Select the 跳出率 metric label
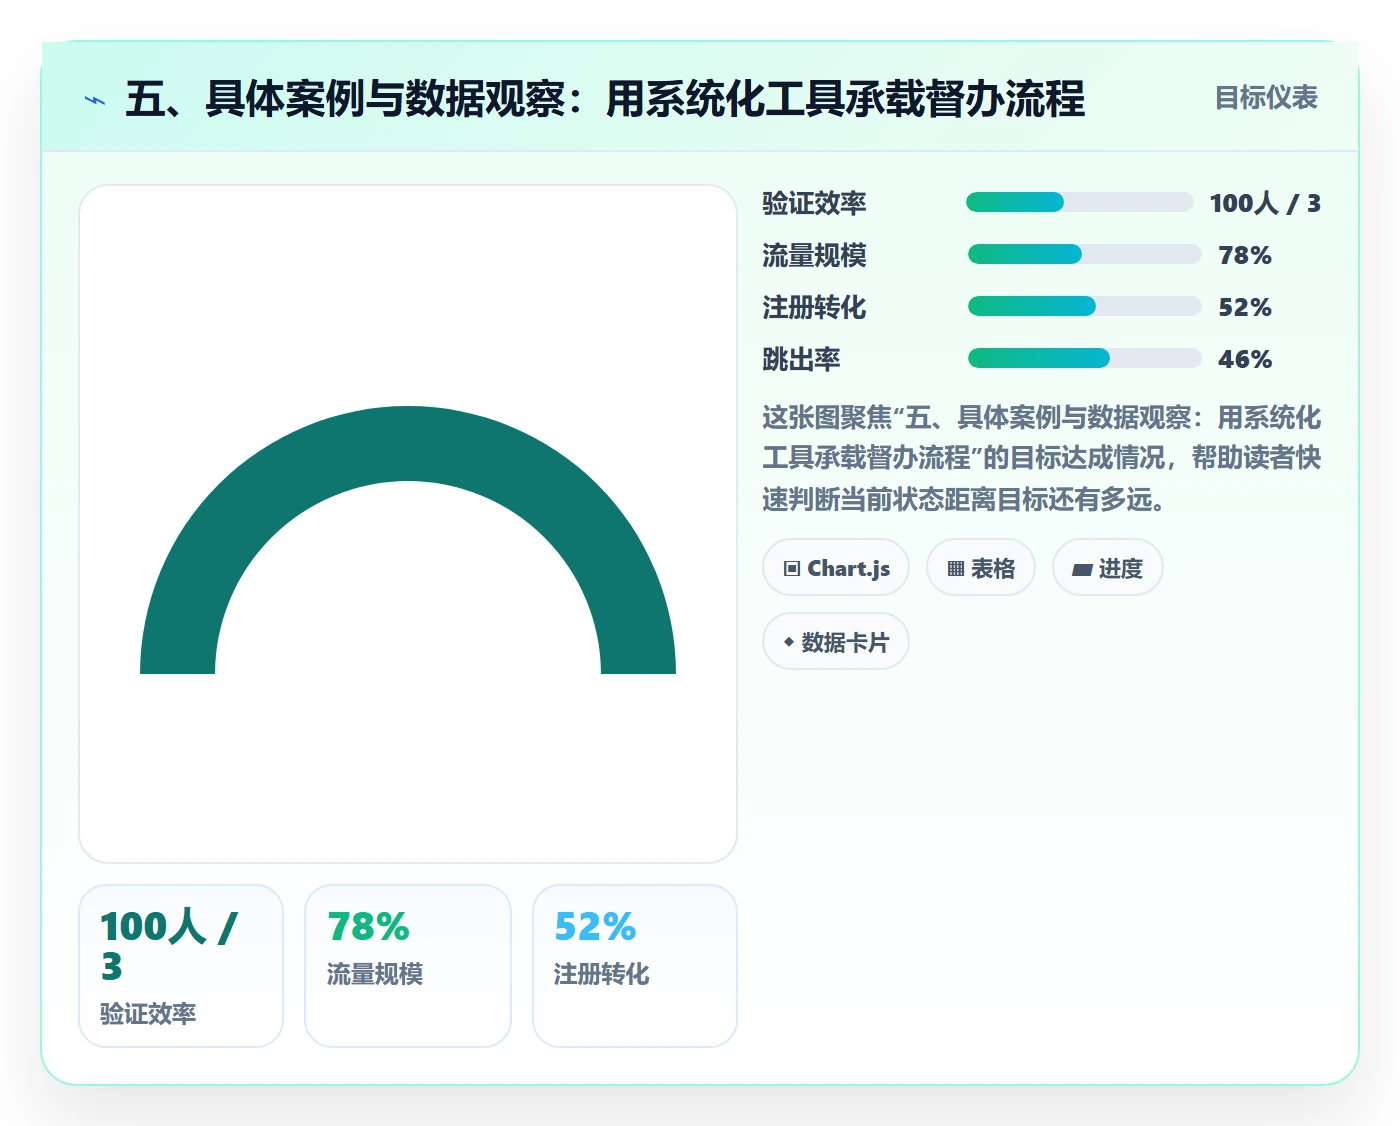The image size is (1400, 1126). tap(801, 359)
